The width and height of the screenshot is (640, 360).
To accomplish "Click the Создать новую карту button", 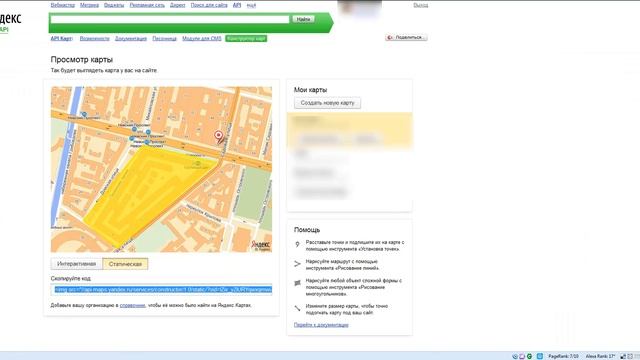I will (327, 103).
